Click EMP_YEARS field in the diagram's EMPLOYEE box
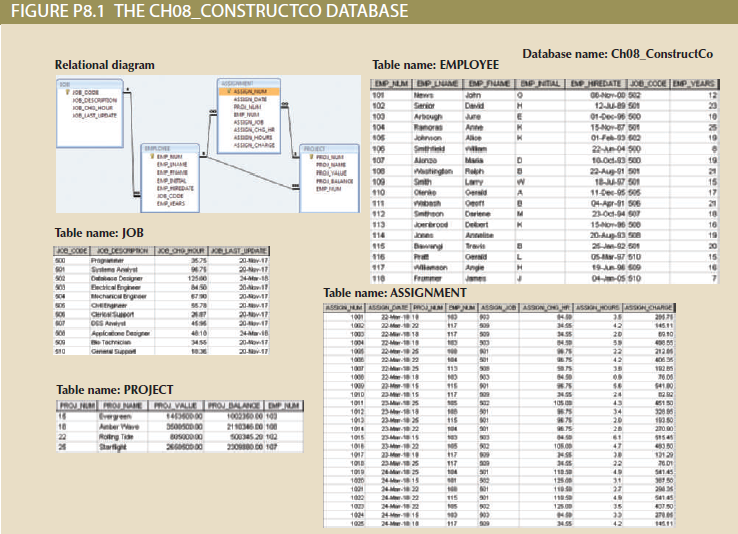Screen dimensions: 738x534 pyautogui.click(x=171, y=204)
